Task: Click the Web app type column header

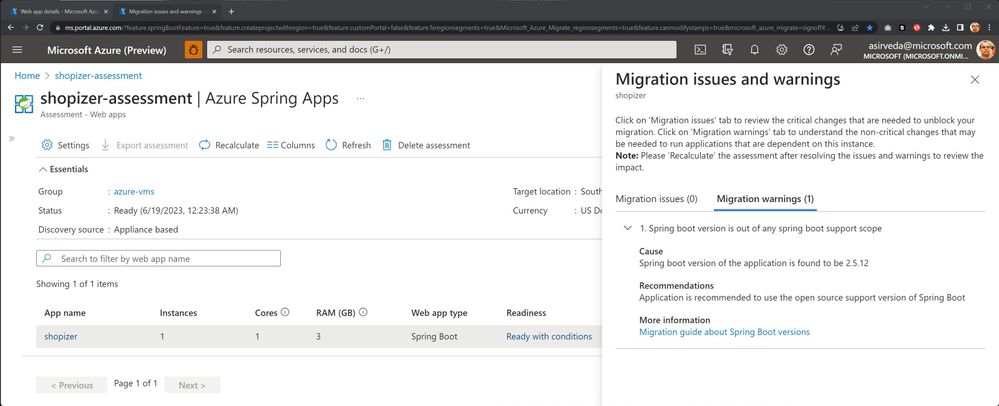Action: tap(439, 313)
